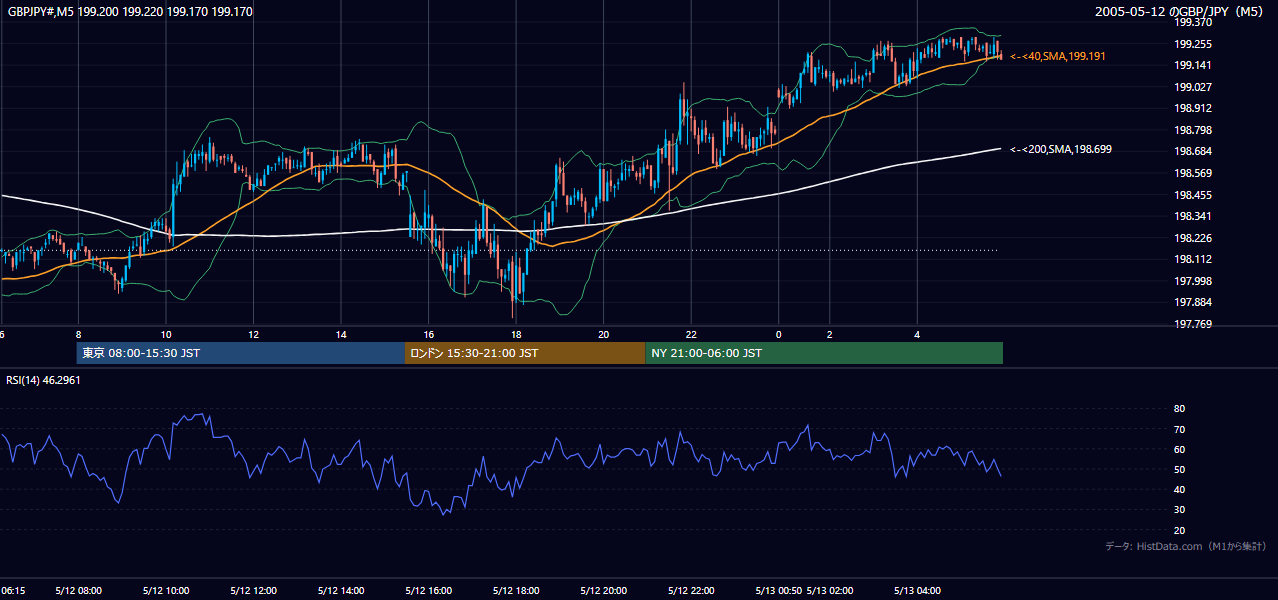
Task: Click hour label 12 on price chart axis
Action: pos(254,335)
